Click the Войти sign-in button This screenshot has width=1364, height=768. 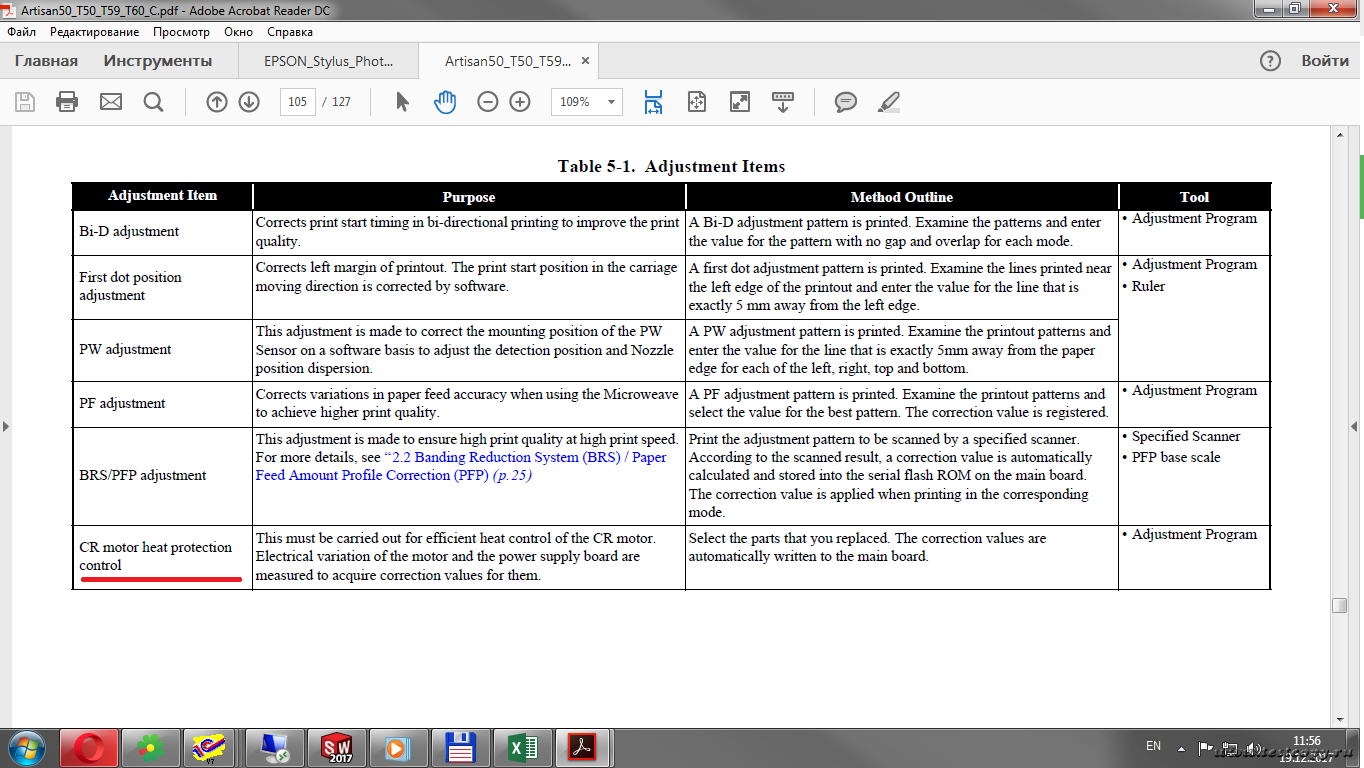(1325, 61)
